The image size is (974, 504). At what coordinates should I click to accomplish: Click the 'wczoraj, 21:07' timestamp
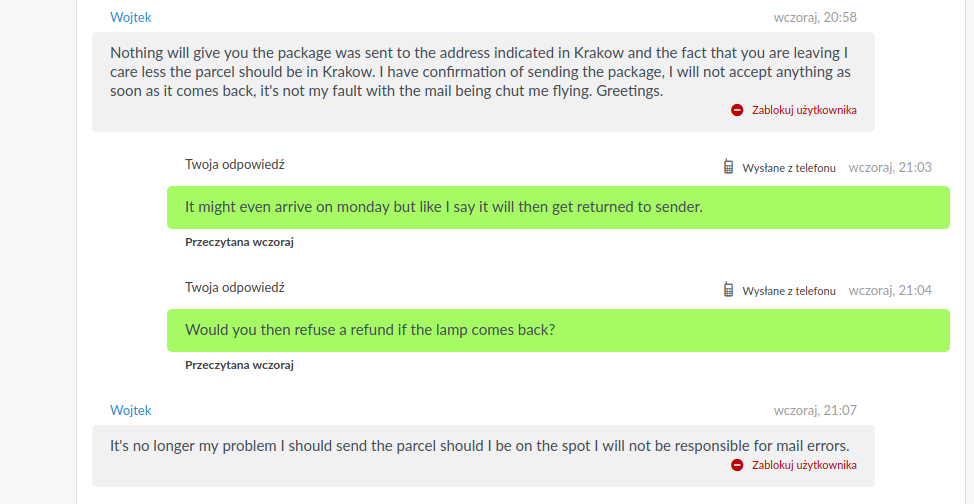pos(815,410)
